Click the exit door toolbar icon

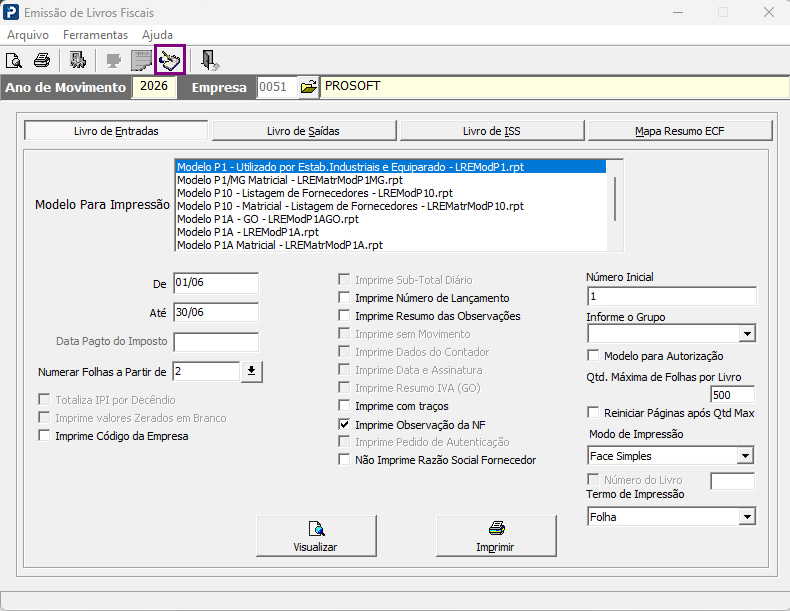click(208, 60)
